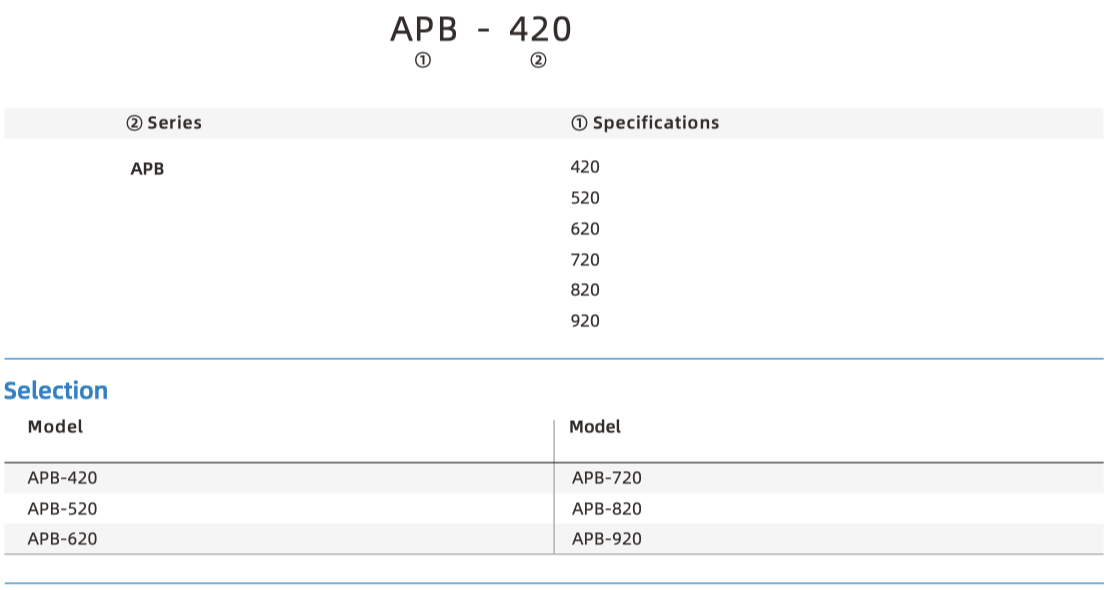Image resolution: width=1108 pixels, height=590 pixels.
Task: Select specification value 720
Action: [585, 260]
